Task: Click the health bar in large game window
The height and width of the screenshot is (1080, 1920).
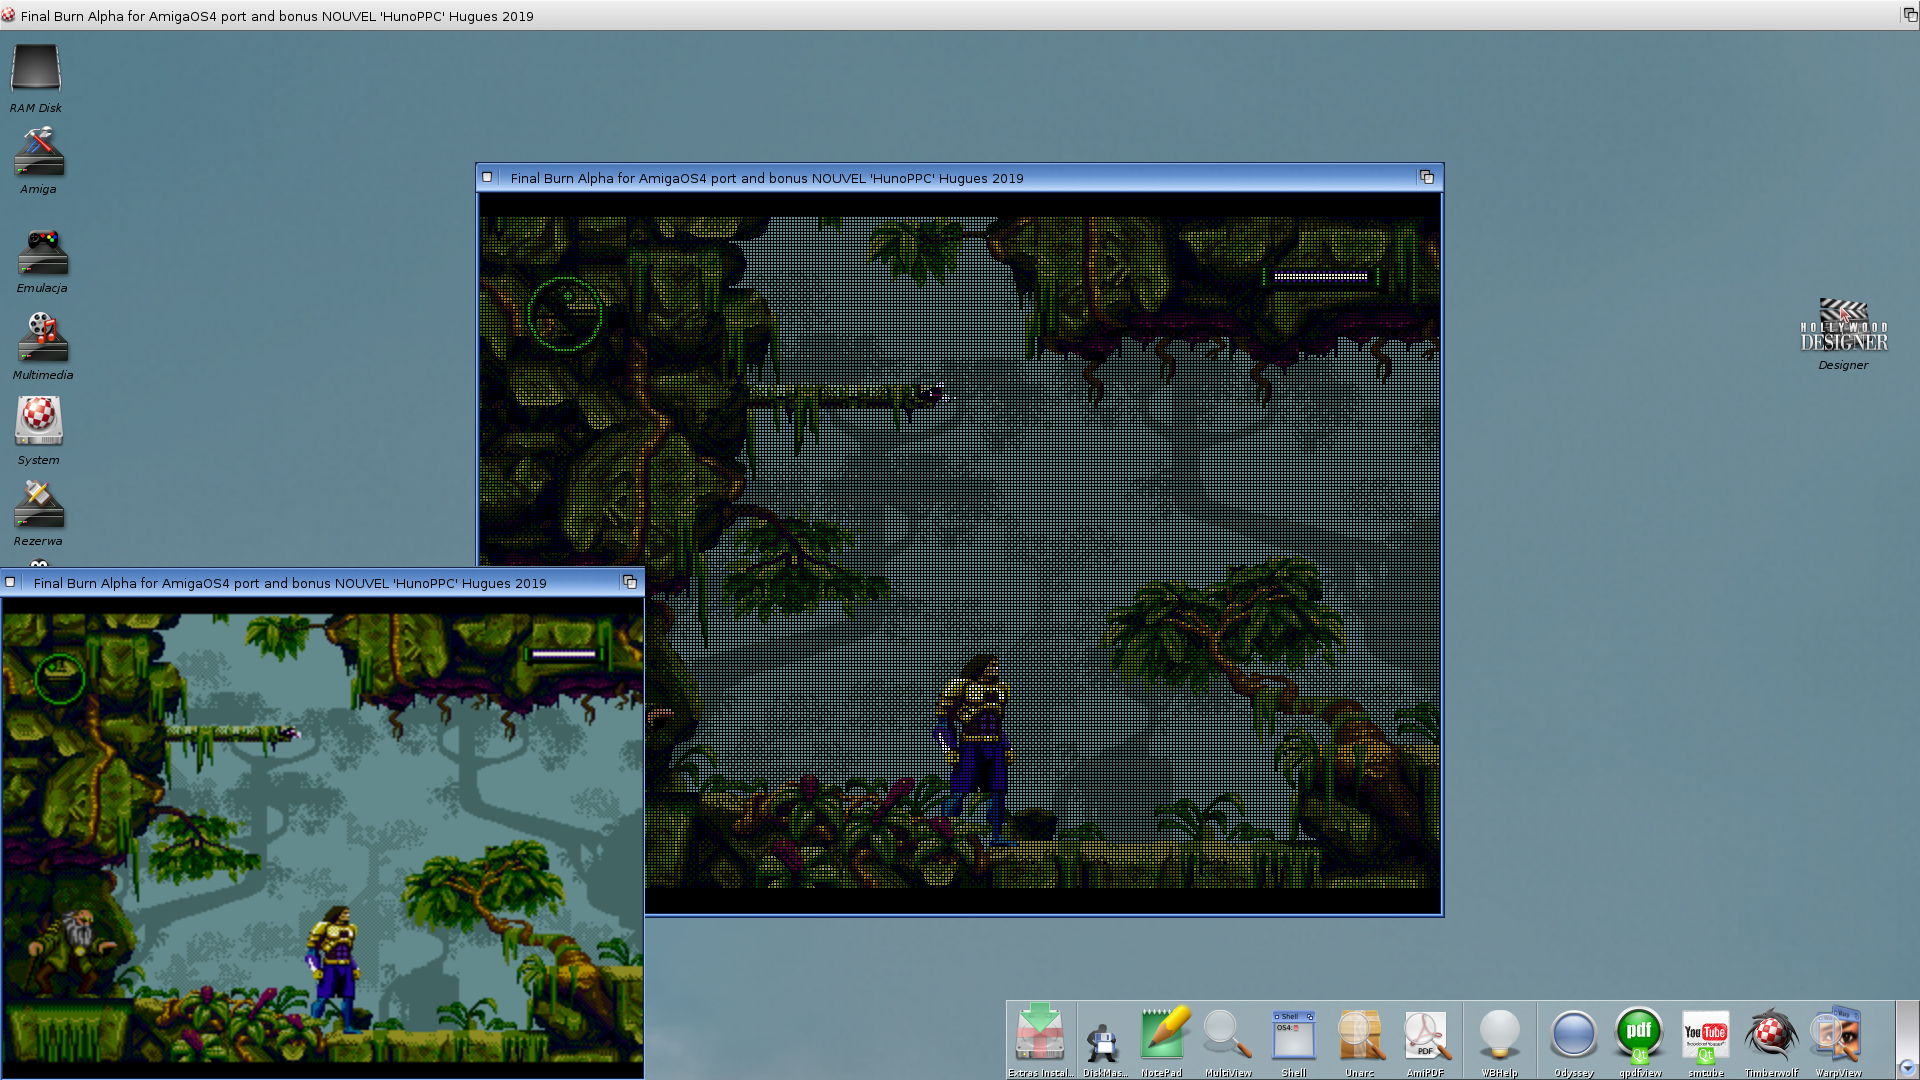Action: (x=1320, y=277)
